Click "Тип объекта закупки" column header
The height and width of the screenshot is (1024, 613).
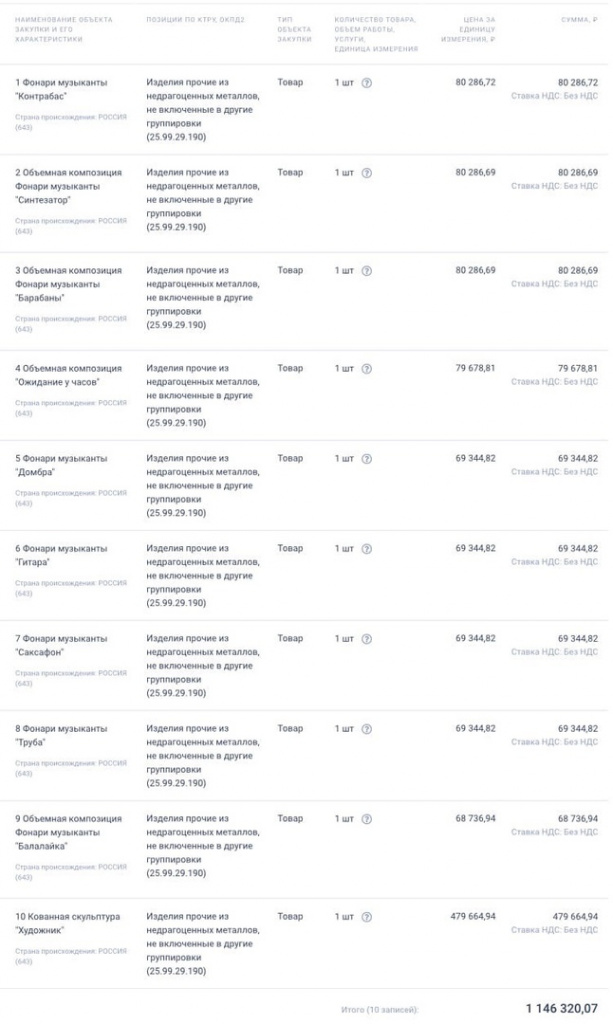pyautogui.click(x=294, y=28)
